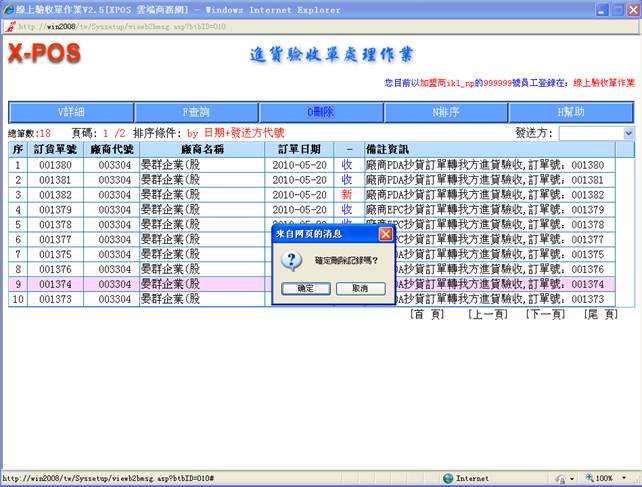Jump to the last page 尾頁
The image size is (642, 487).
click(x=600, y=314)
